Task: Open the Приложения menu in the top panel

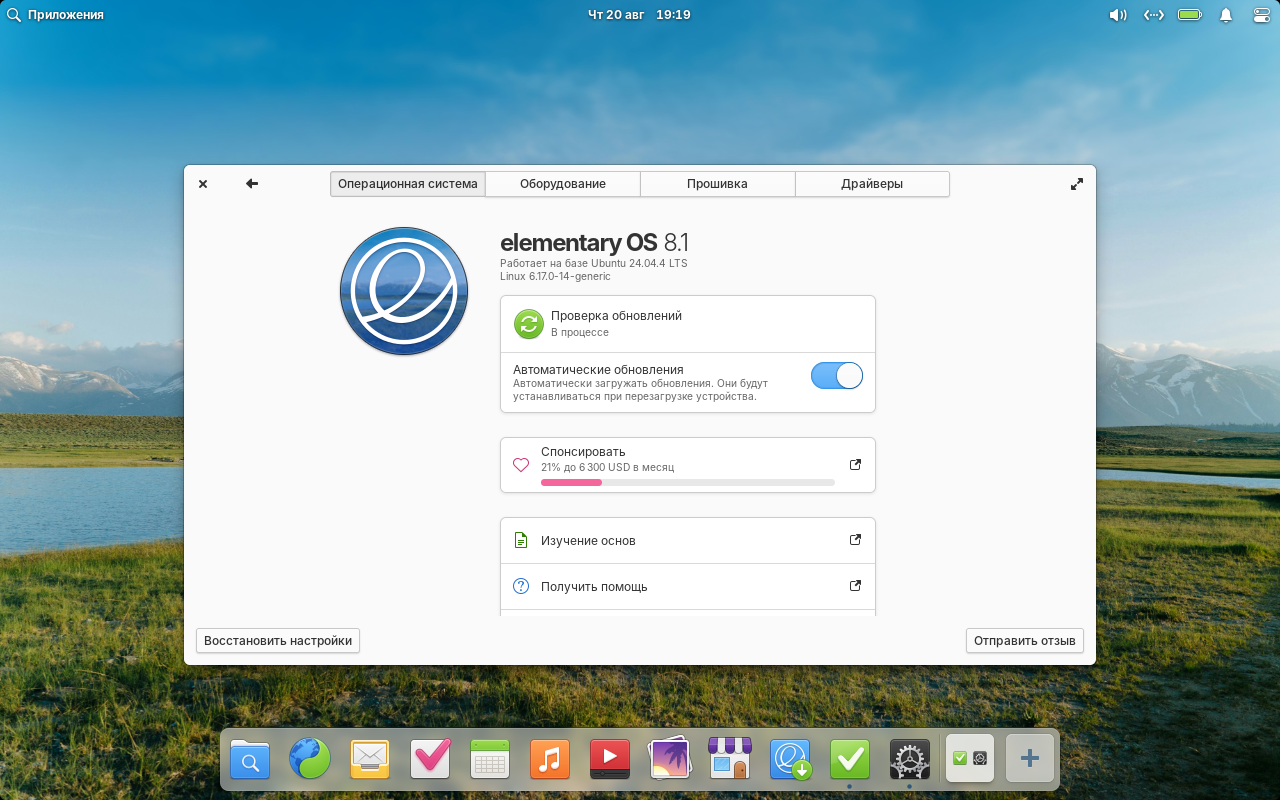Action: tap(56, 15)
